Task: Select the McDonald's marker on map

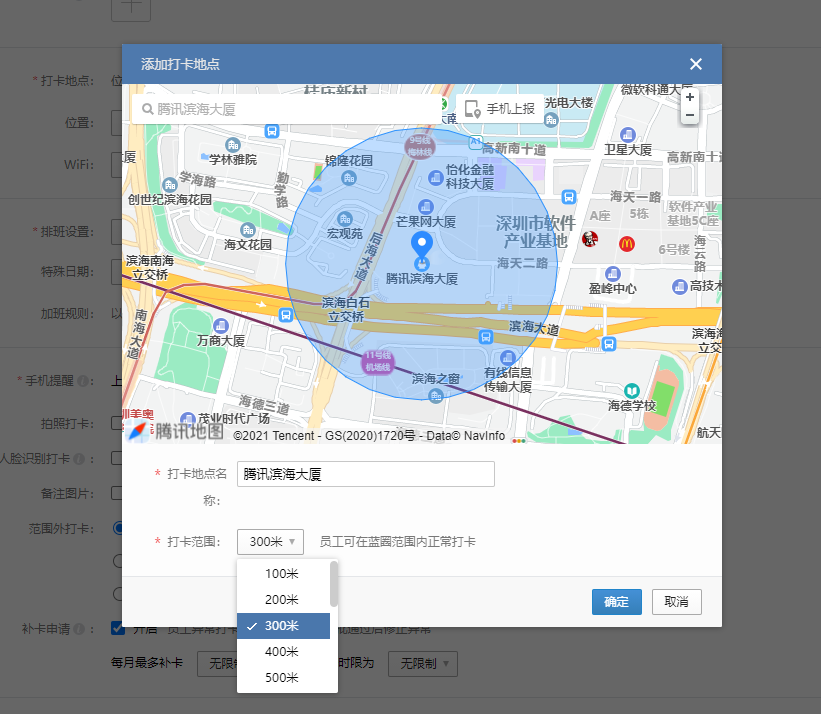Action: [626, 243]
